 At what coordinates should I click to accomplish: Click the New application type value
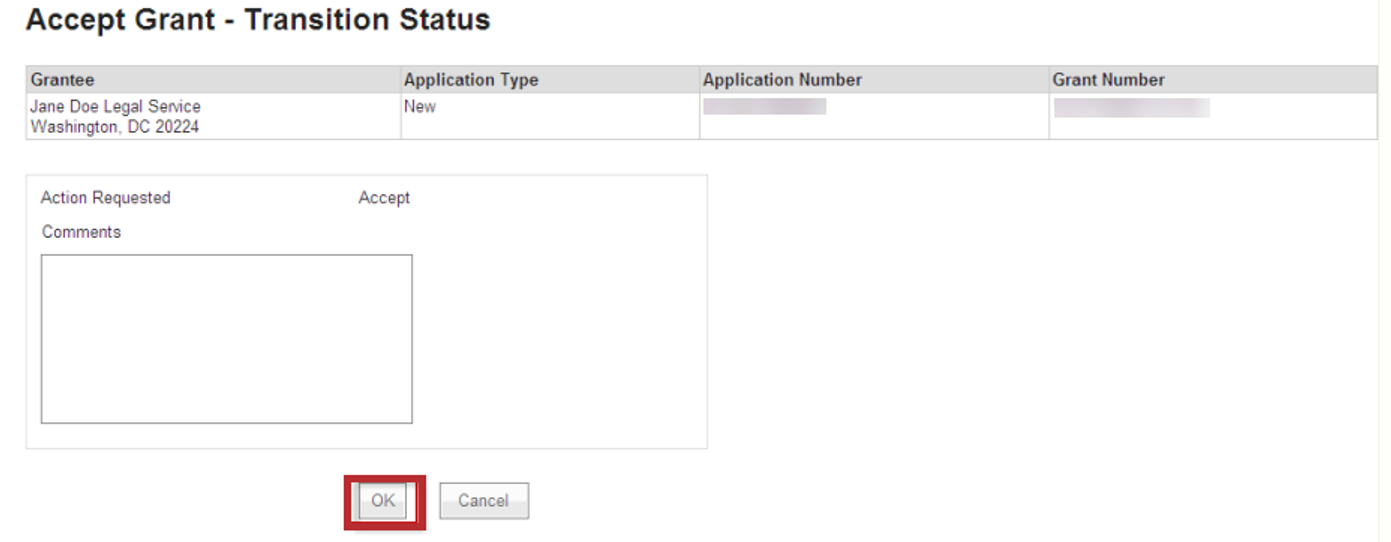pos(419,107)
